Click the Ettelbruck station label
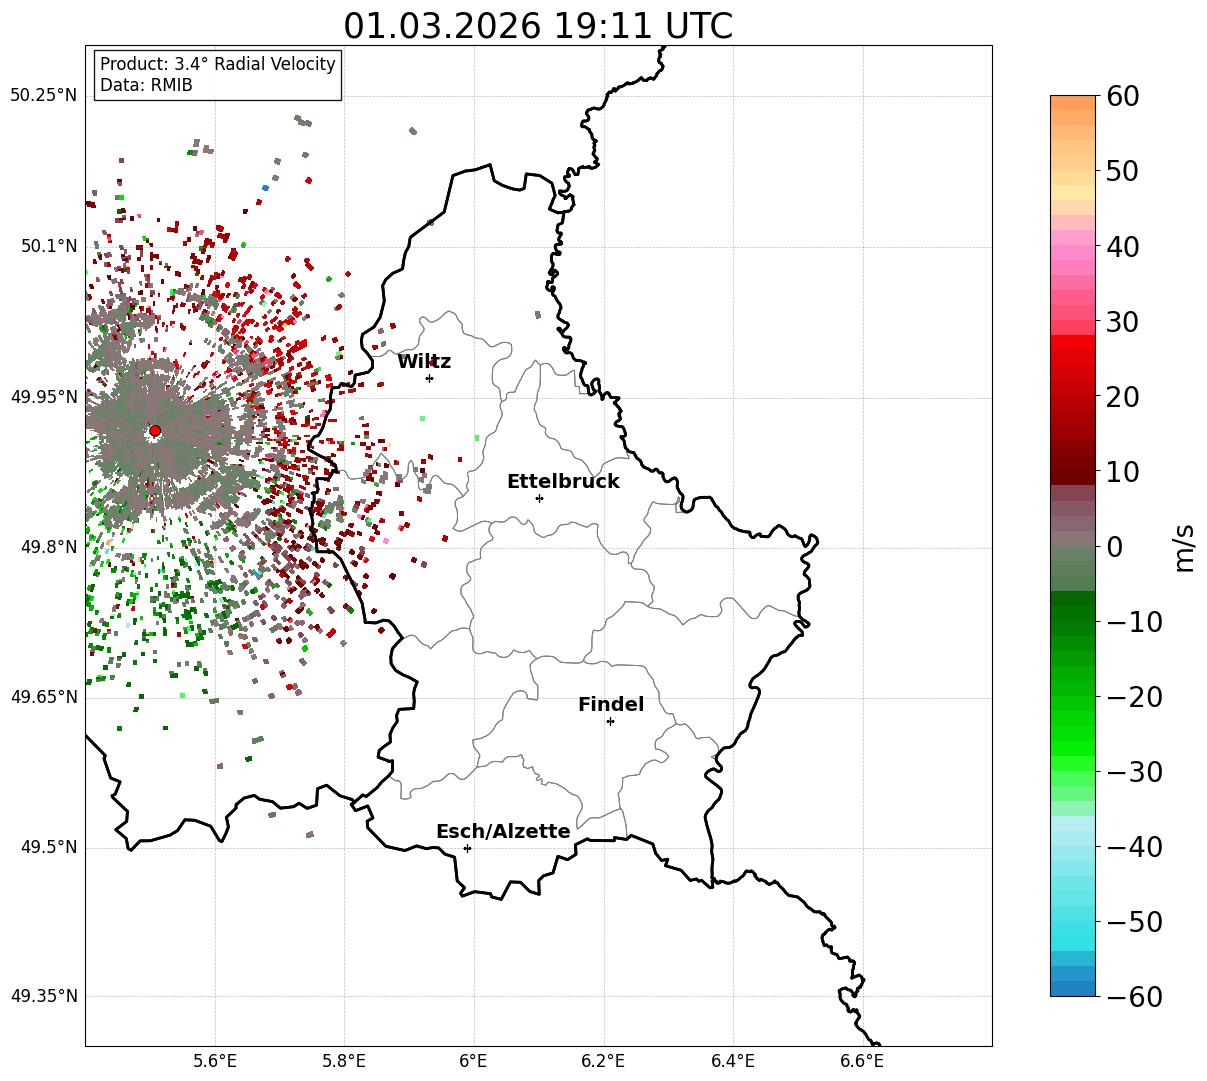This screenshot has width=1207, height=1081. coord(563,482)
